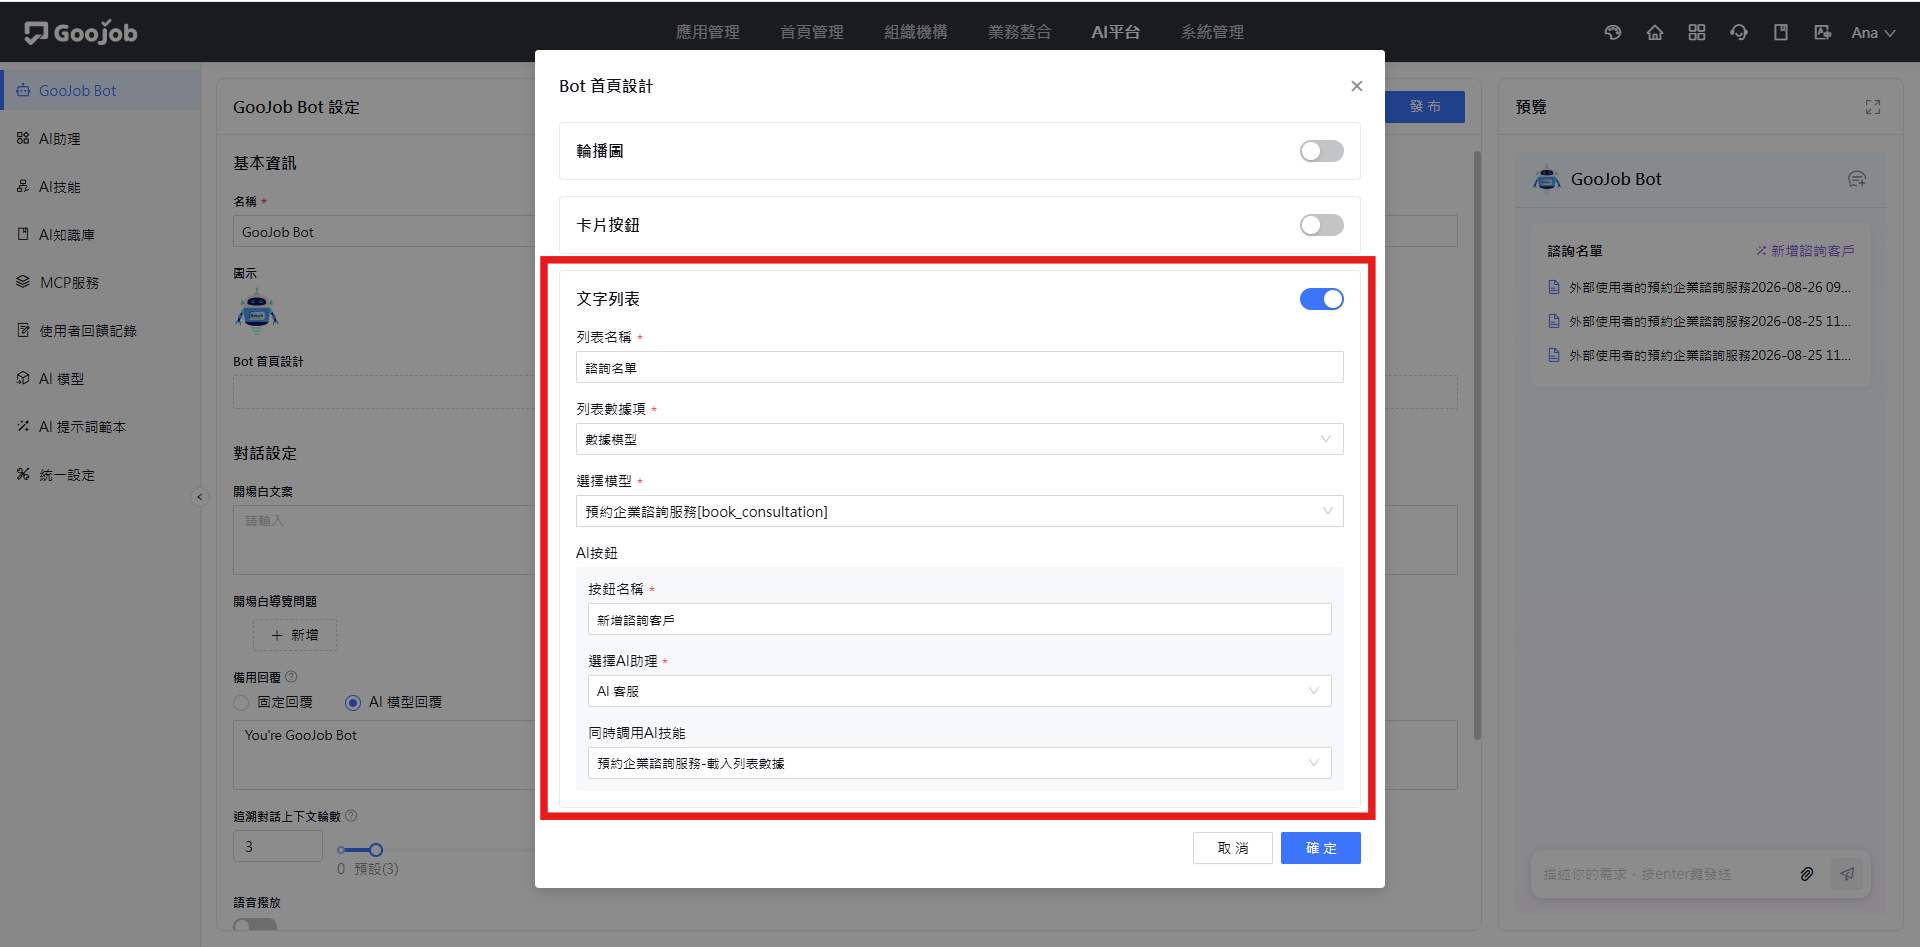Select the 固定回覆 radio button
Screen dimensions: 1920x947
241,703
